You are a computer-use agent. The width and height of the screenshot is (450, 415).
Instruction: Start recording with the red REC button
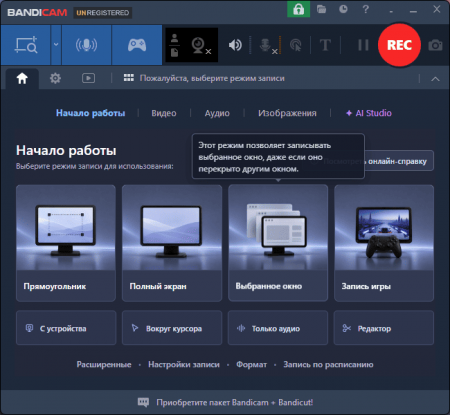click(x=399, y=45)
